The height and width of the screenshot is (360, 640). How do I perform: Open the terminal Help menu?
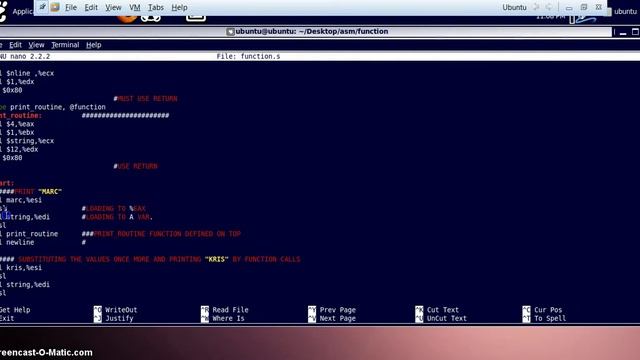(93, 45)
